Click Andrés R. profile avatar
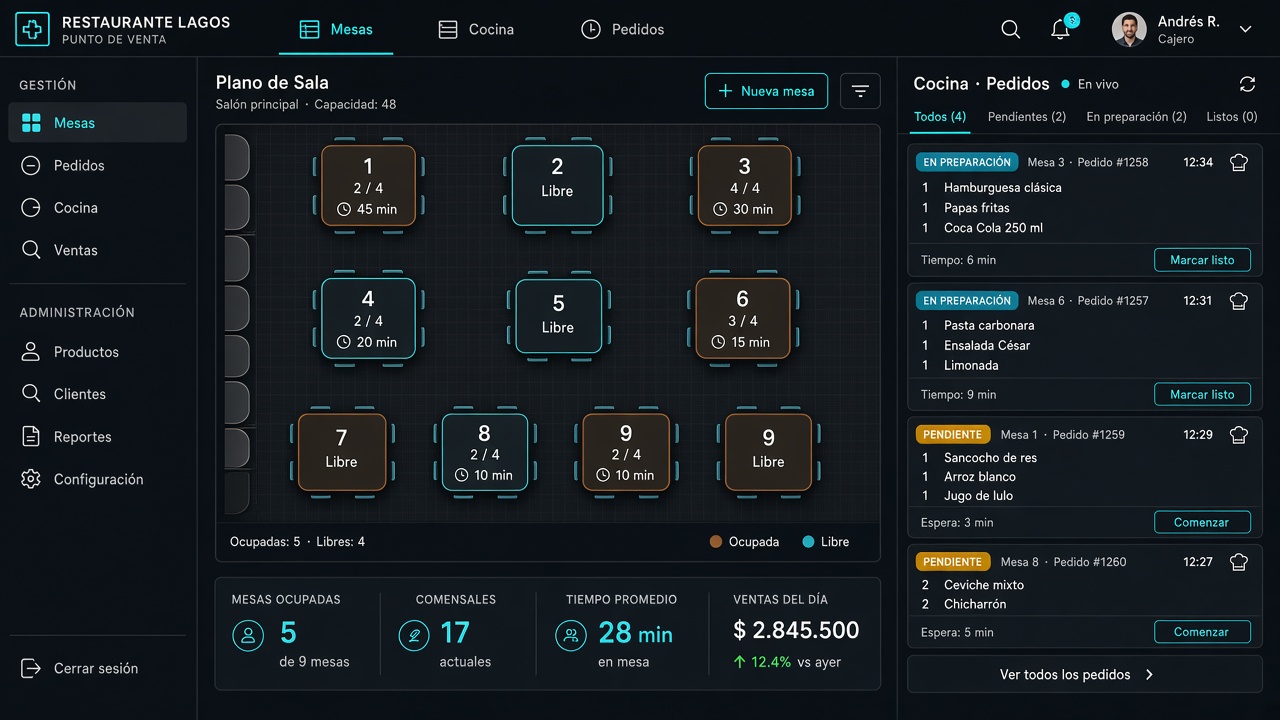This screenshot has height=720, width=1280. click(x=1129, y=30)
